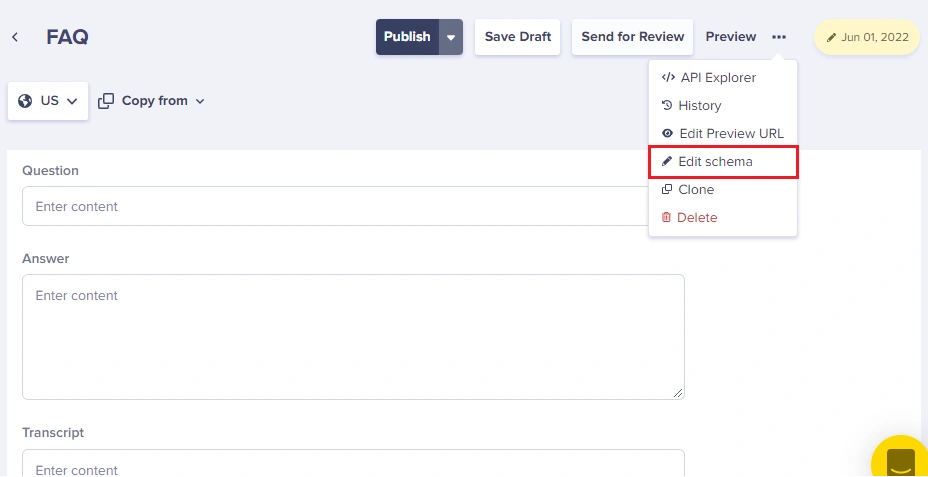The height and width of the screenshot is (477, 928).
Task: Click the Answer field label
Action: 46,259
